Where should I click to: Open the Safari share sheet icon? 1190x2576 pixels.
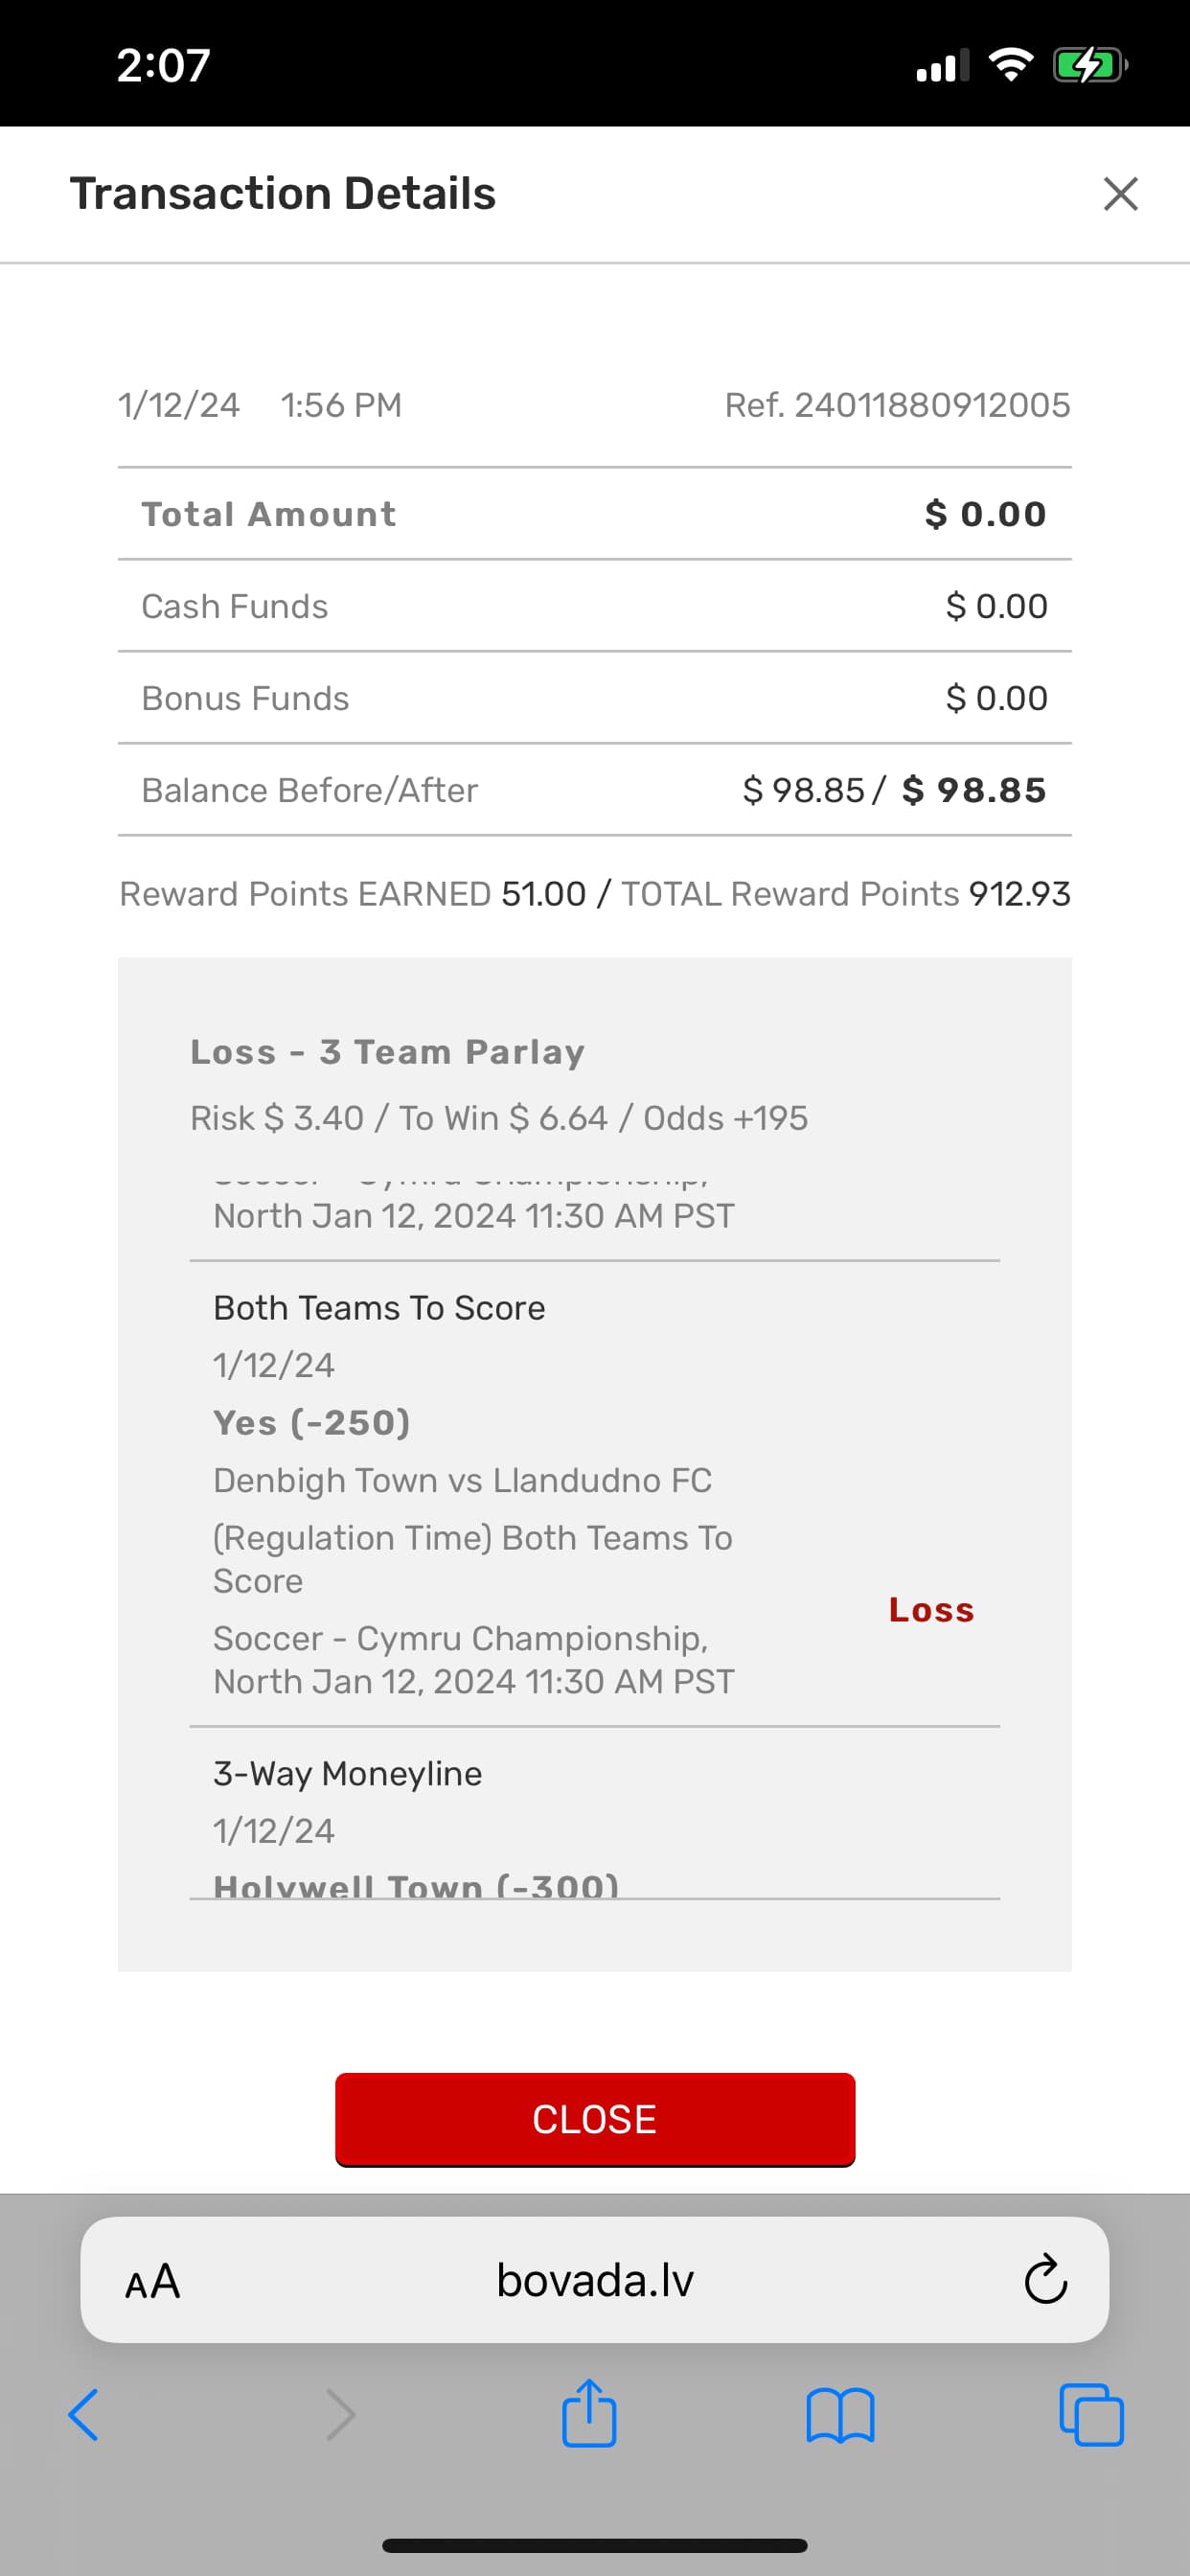(x=589, y=2413)
